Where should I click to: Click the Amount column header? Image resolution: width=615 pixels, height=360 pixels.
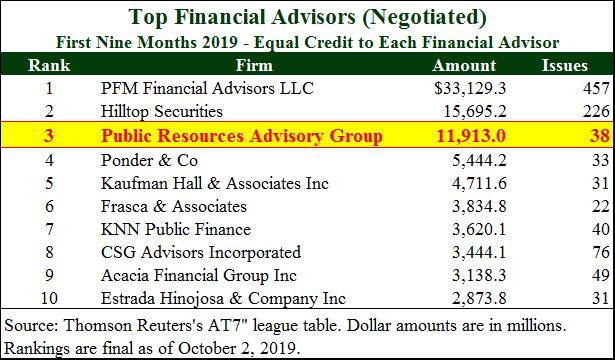click(464, 65)
